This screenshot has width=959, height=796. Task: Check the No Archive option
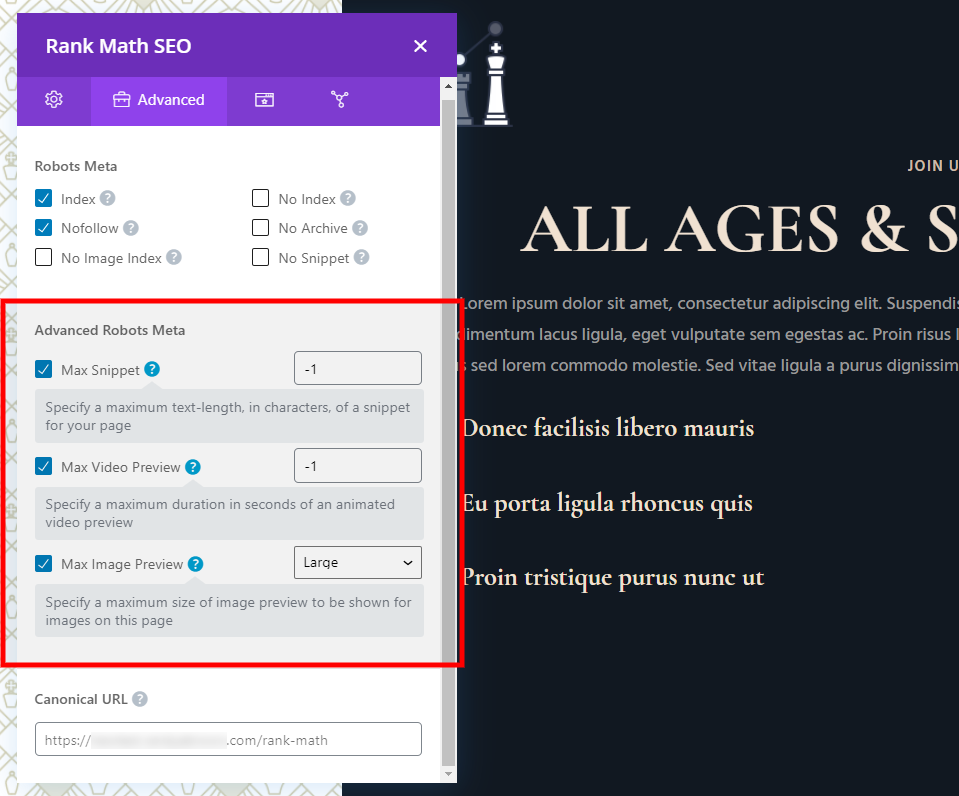pos(261,228)
